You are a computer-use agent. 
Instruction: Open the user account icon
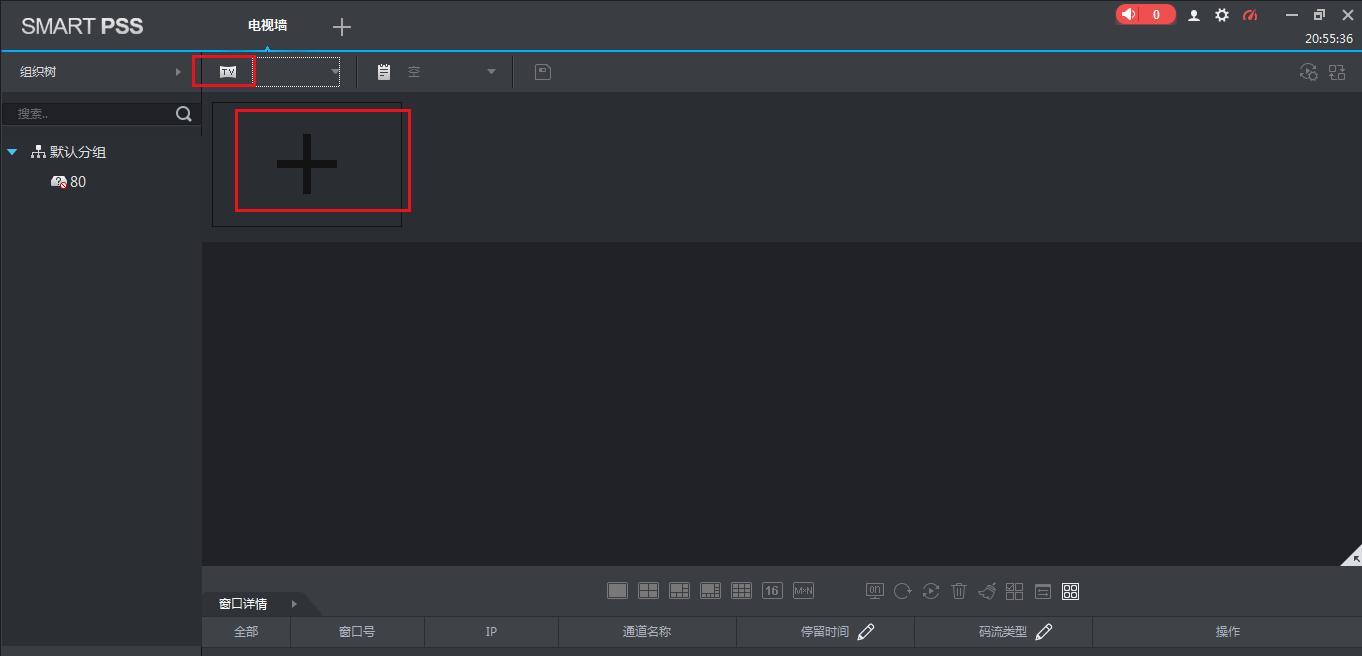click(x=1194, y=15)
